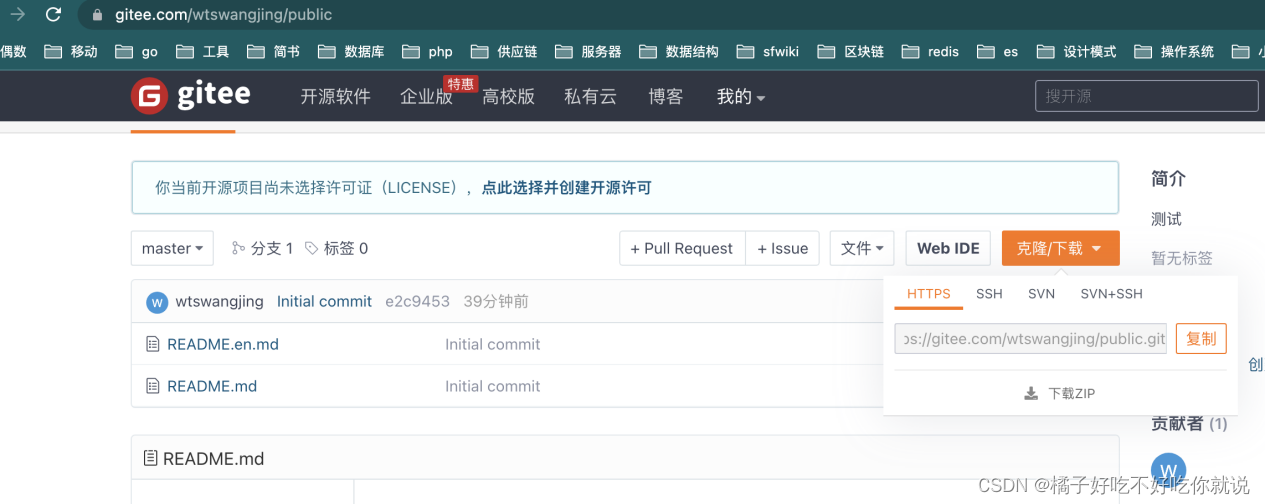Open the 区块链 bookmark folder

pyautogui.click(x=851, y=52)
